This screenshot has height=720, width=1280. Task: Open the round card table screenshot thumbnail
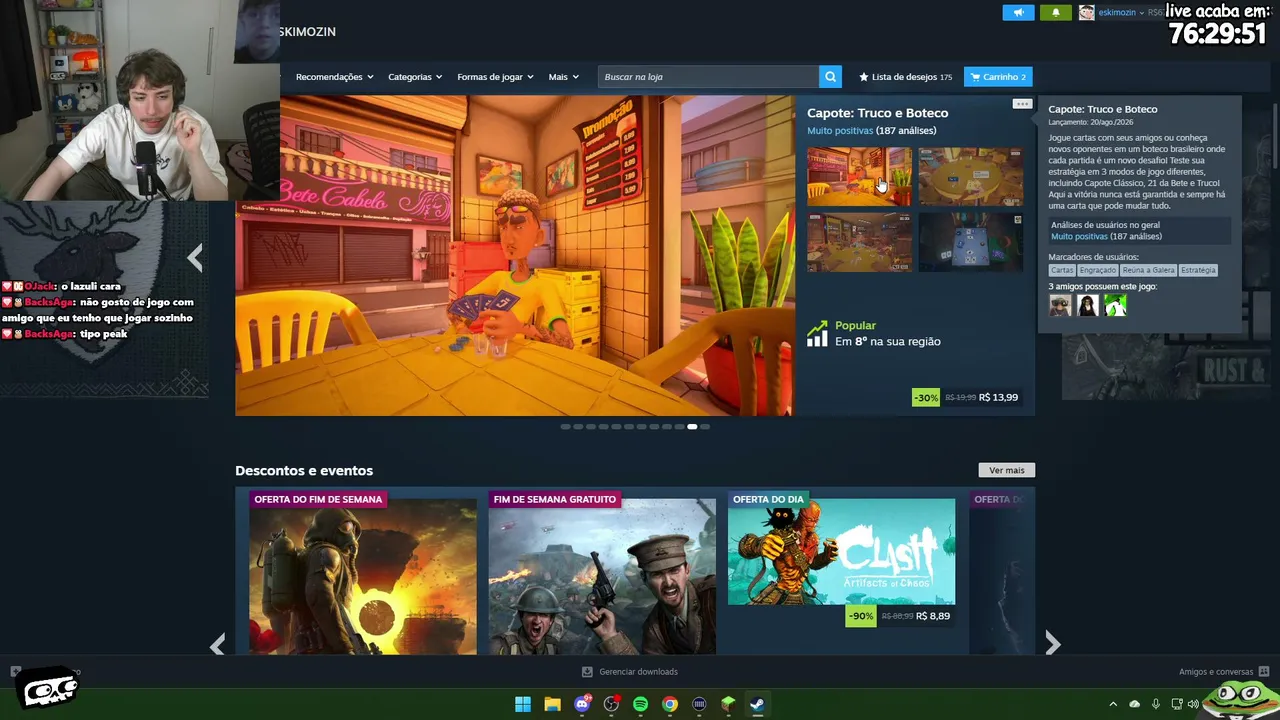point(971,176)
